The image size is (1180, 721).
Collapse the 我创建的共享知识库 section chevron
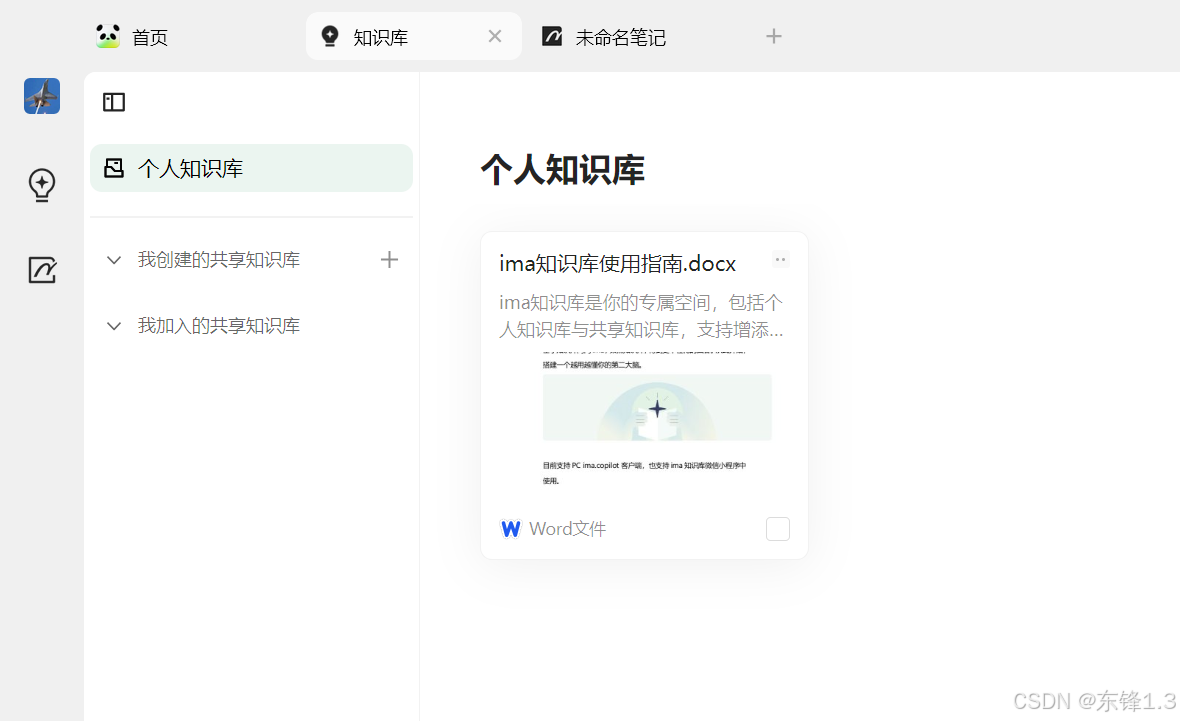click(x=114, y=260)
